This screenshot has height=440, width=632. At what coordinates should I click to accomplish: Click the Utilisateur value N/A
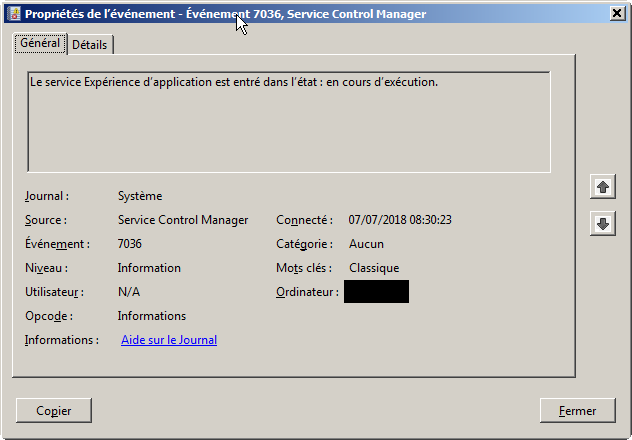point(129,292)
